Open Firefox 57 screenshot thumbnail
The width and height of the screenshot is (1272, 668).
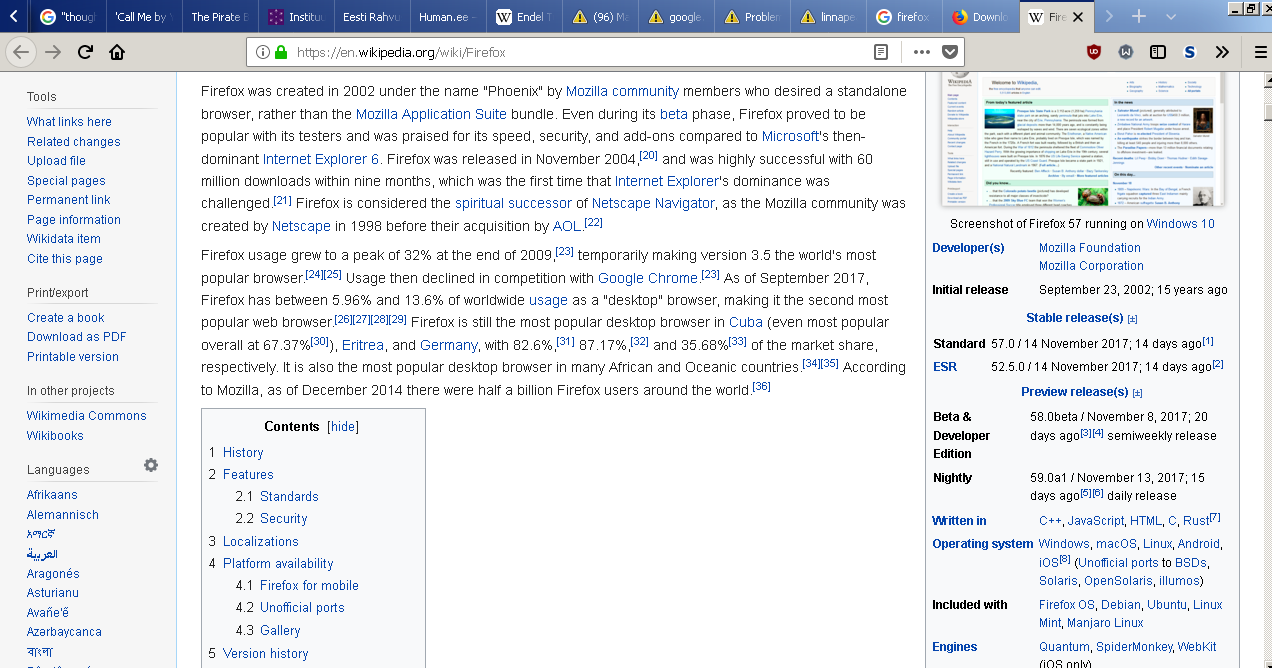(x=1081, y=138)
